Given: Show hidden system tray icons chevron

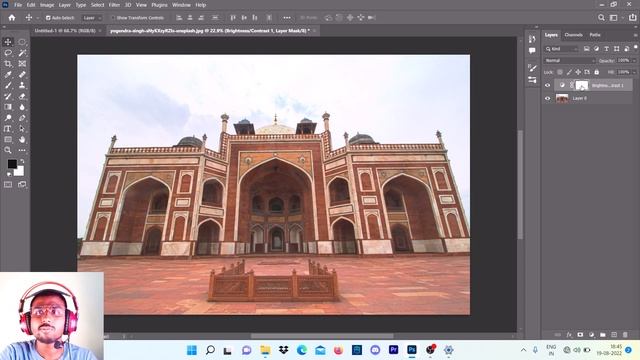Looking at the screenshot, I should [523, 350].
